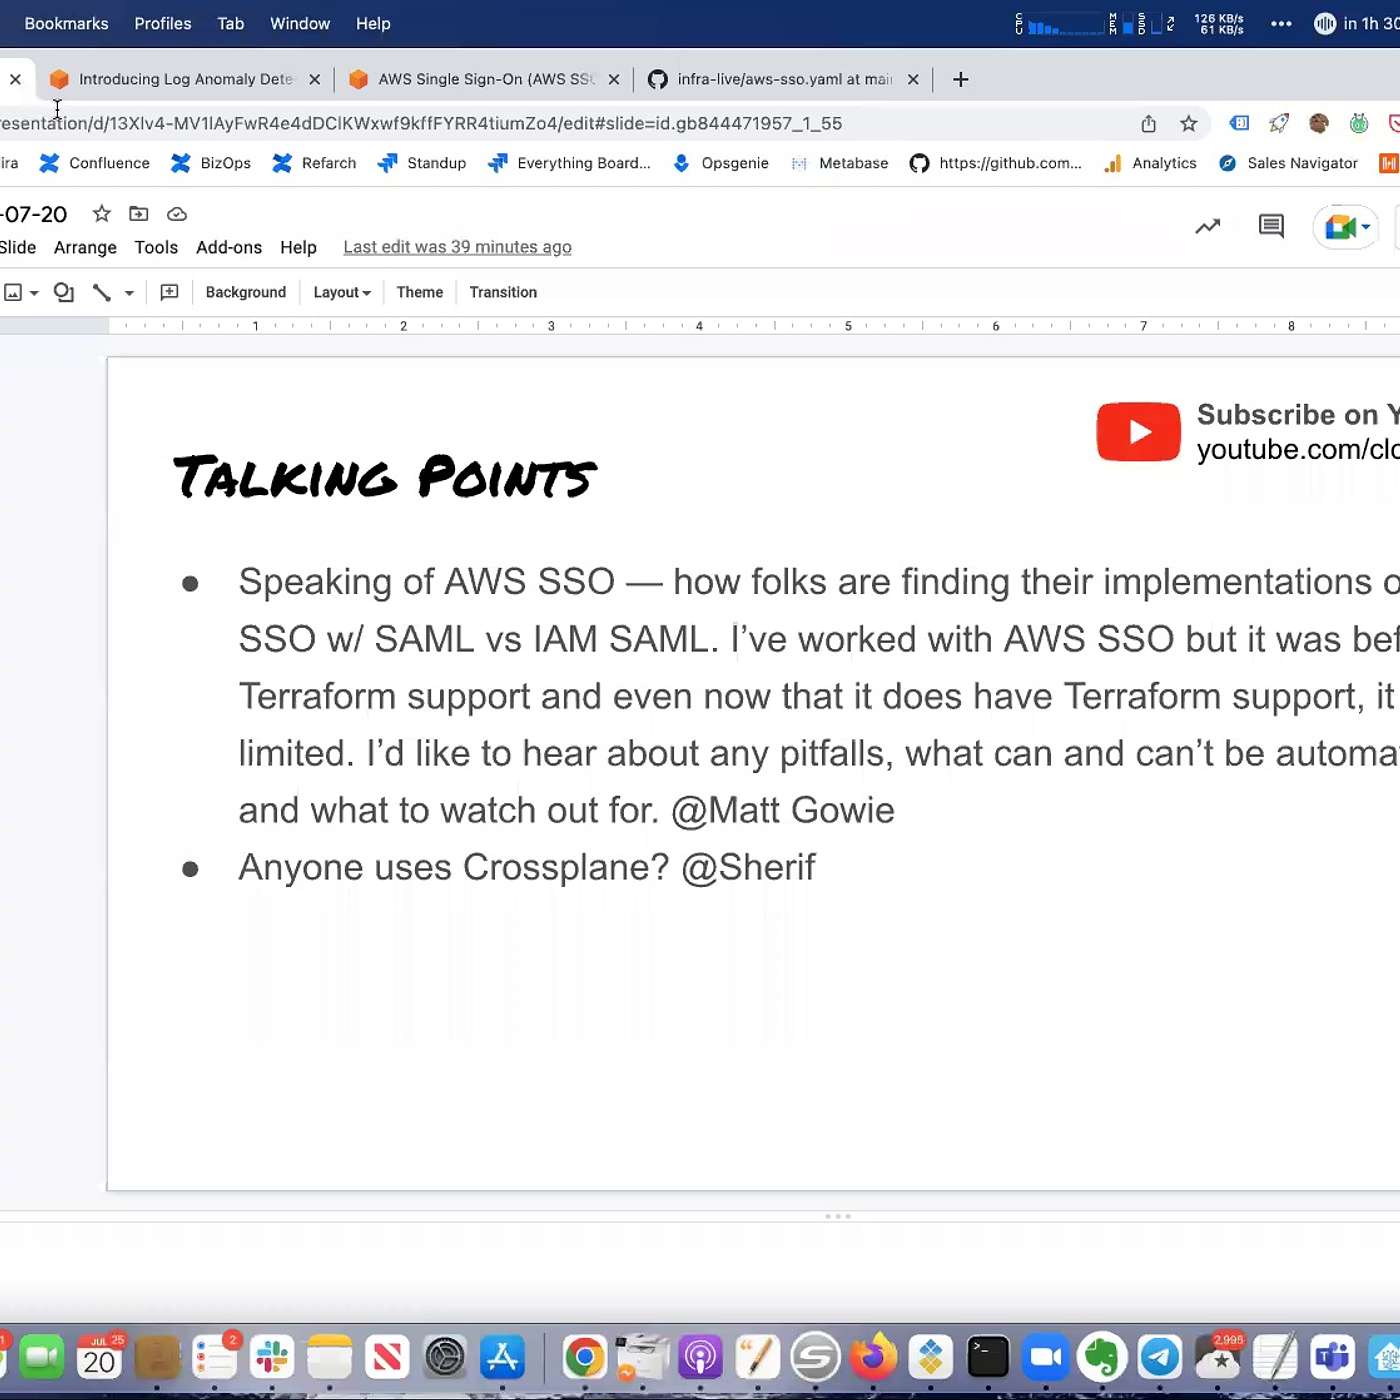
Task: Click the add comment toolbar icon
Action: (169, 292)
